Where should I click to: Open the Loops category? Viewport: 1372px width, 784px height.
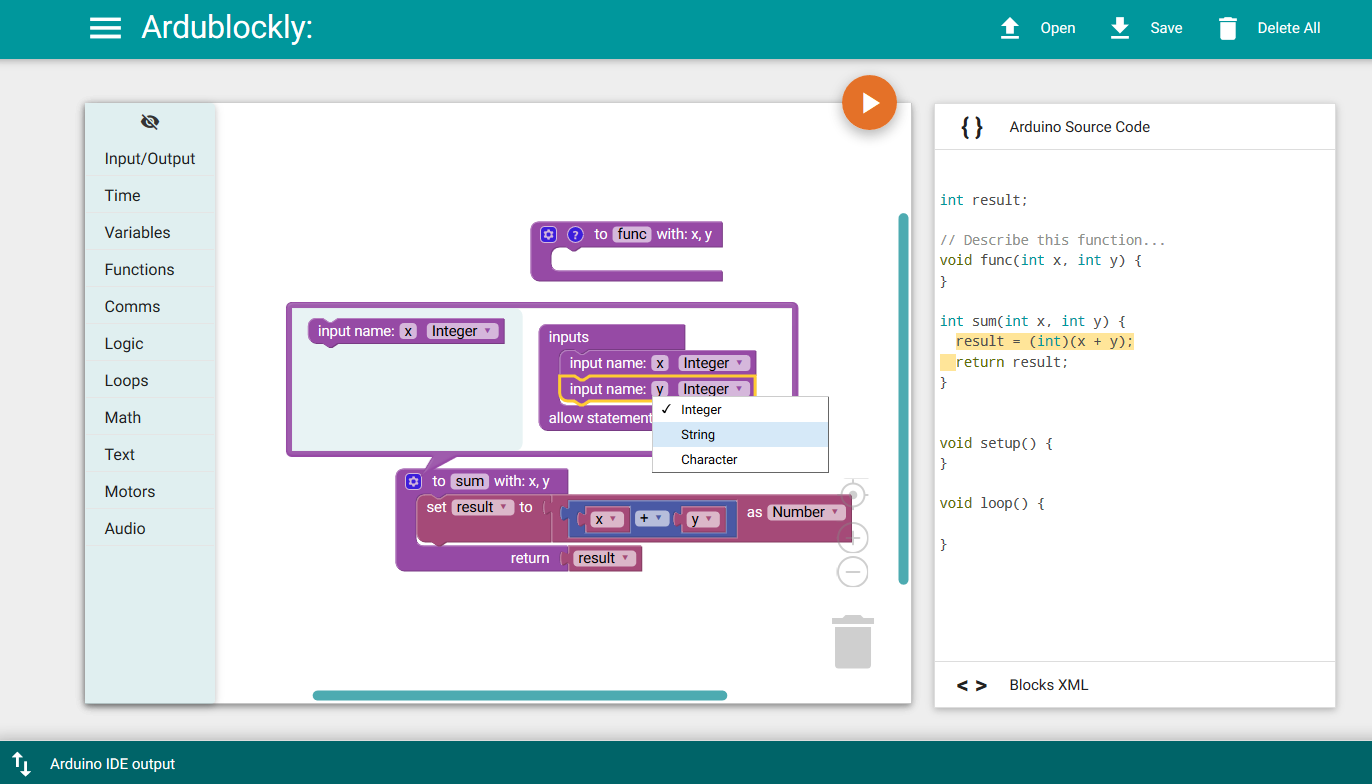click(x=150, y=381)
